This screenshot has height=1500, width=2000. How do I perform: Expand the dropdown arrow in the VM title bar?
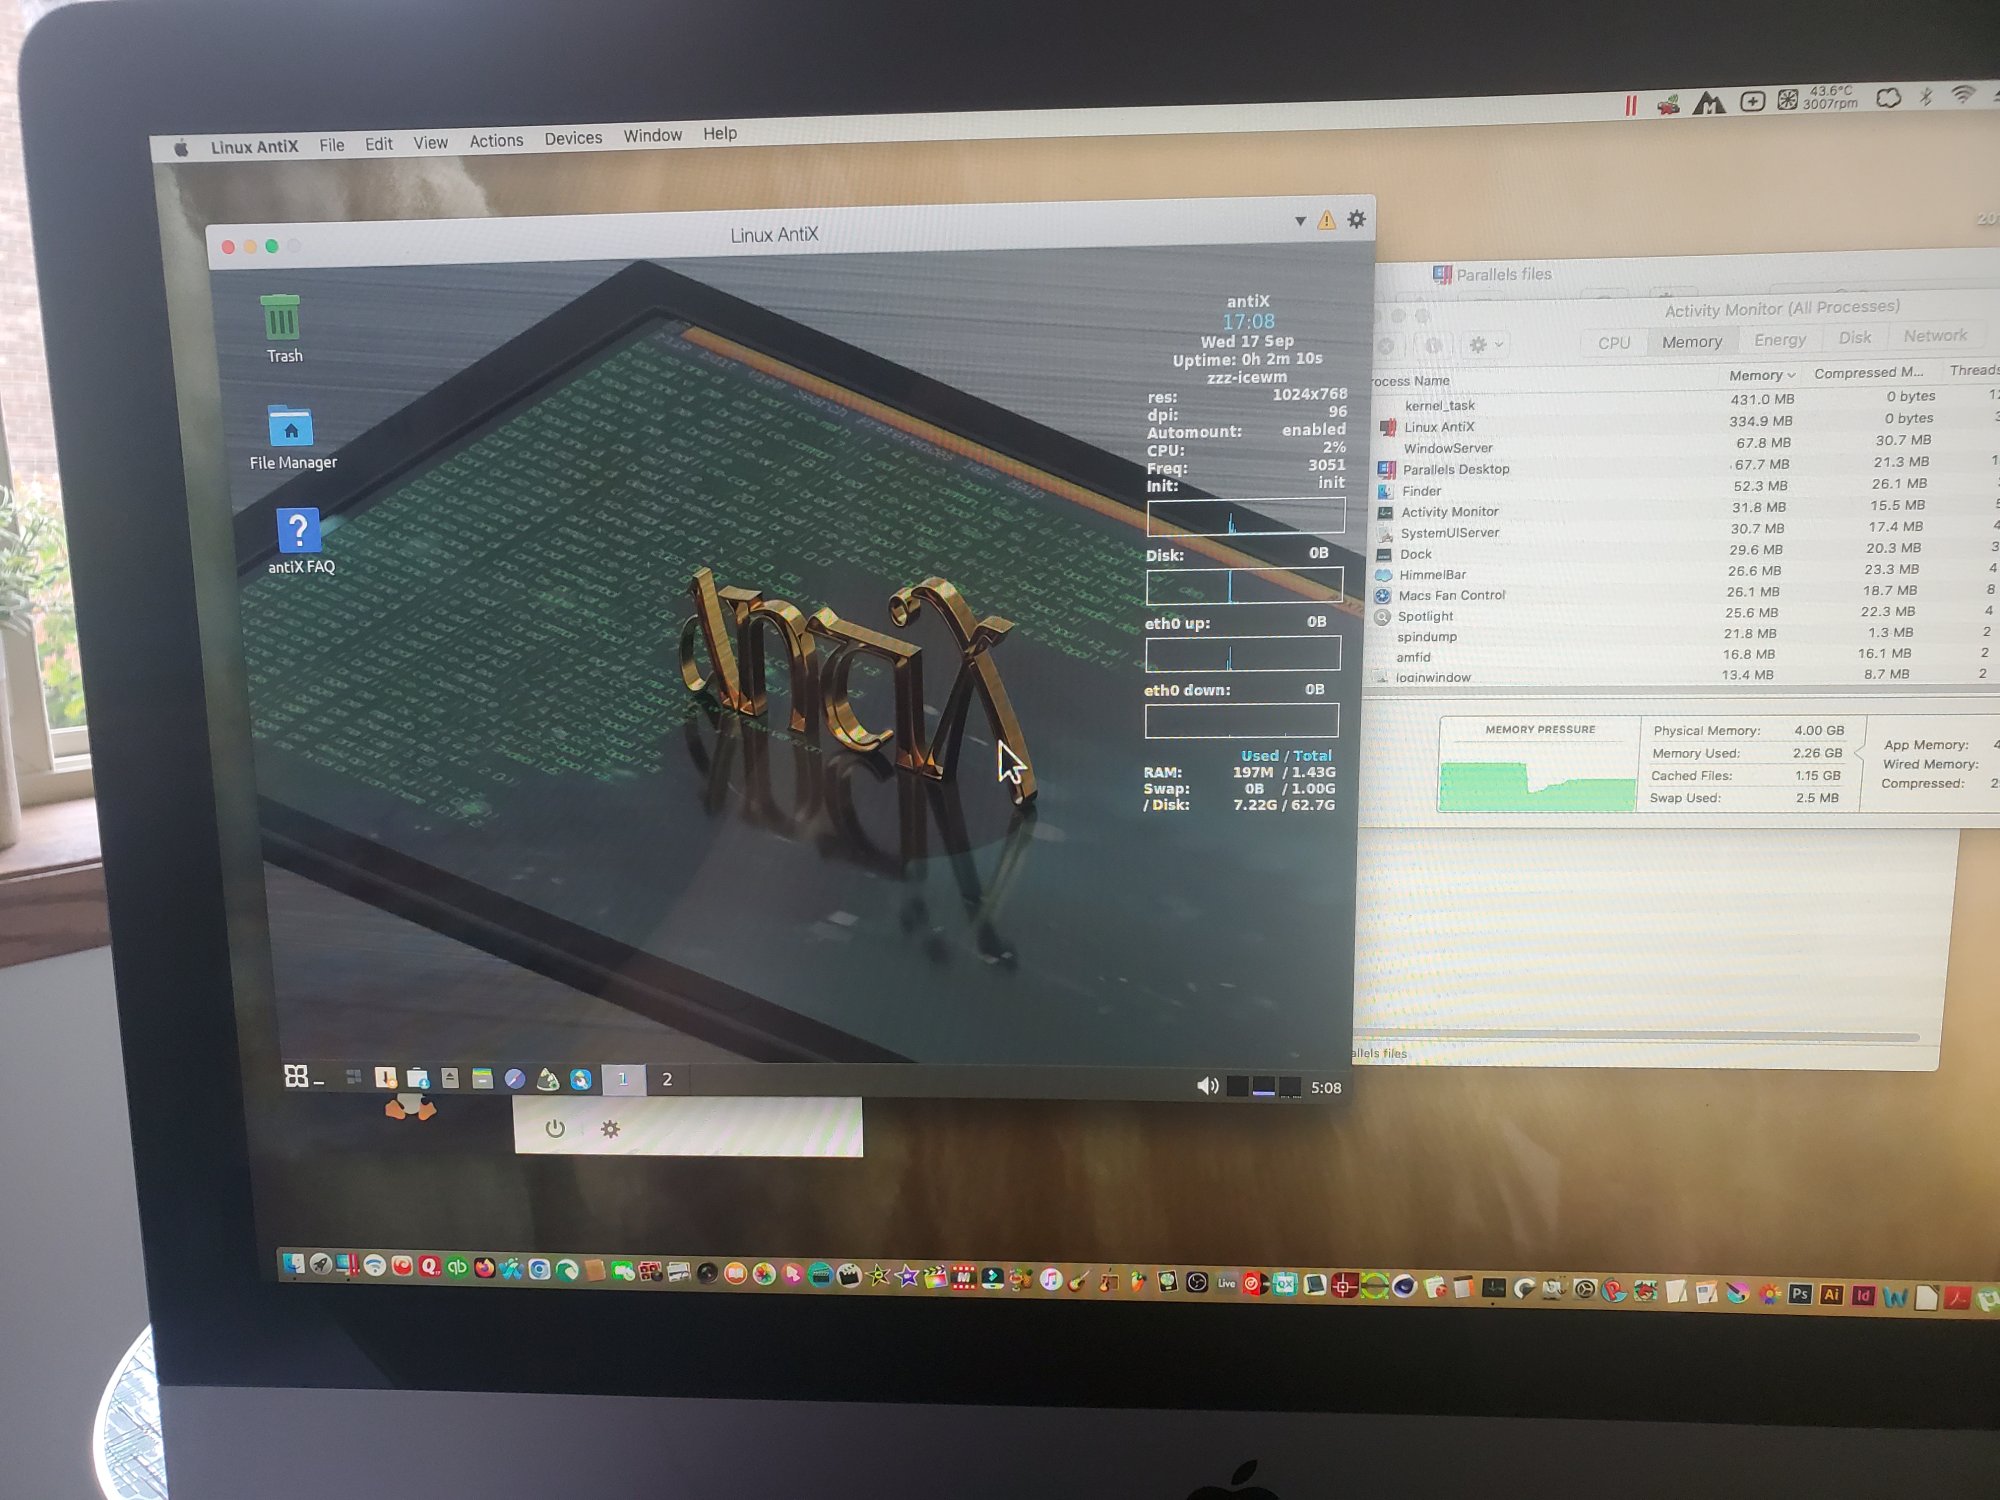pyautogui.click(x=1300, y=221)
